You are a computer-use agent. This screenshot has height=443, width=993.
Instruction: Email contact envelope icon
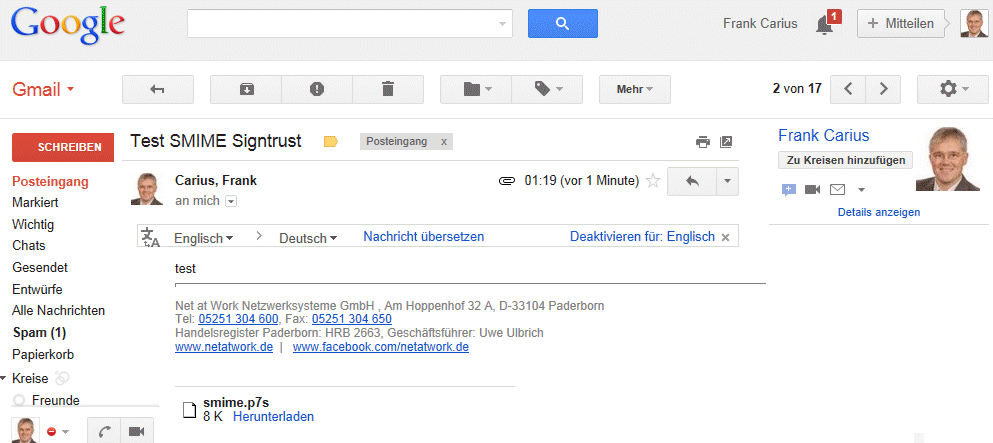(x=837, y=189)
